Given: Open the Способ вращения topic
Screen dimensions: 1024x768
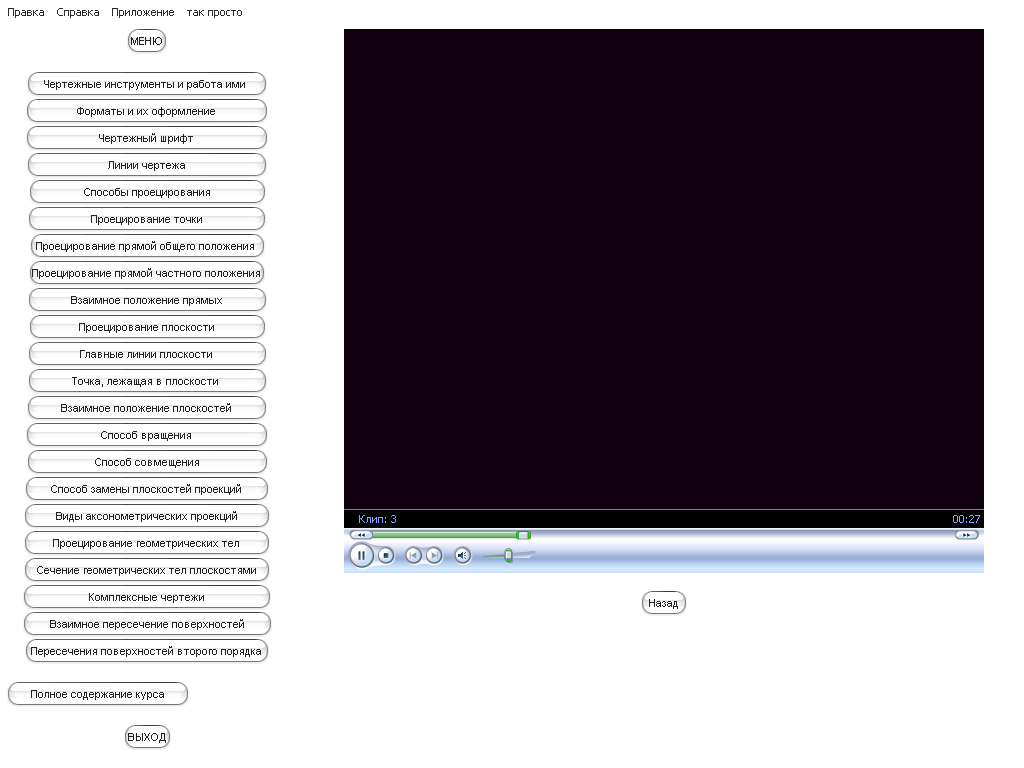Looking at the screenshot, I should pos(147,435).
